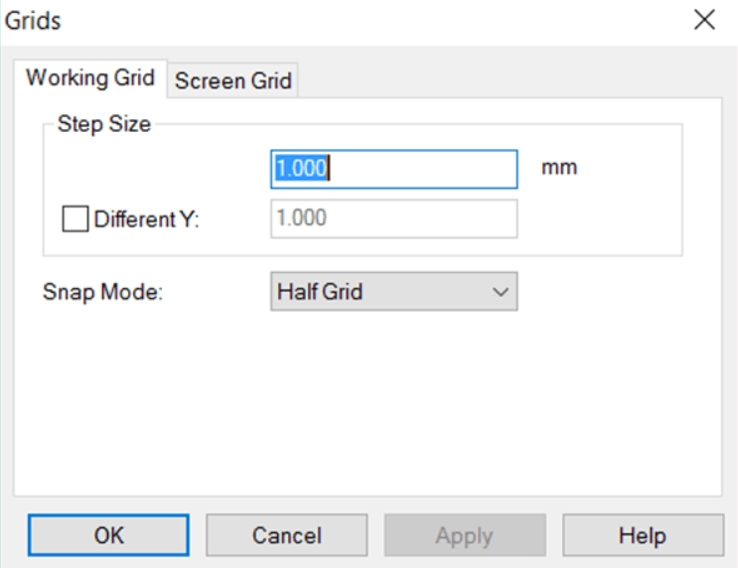The width and height of the screenshot is (738, 568).
Task: Click the 'Different Y:' label text
Action: 147,219
